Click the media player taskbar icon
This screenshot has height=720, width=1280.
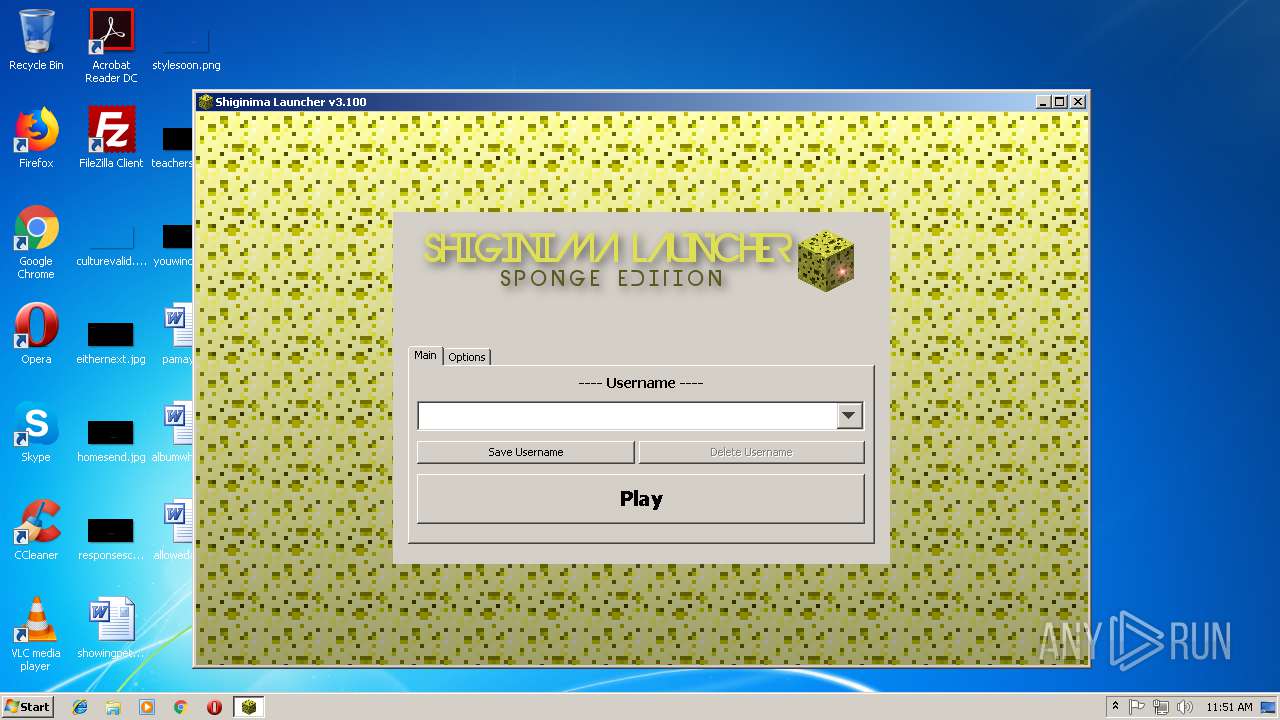click(x=147, y=707)
